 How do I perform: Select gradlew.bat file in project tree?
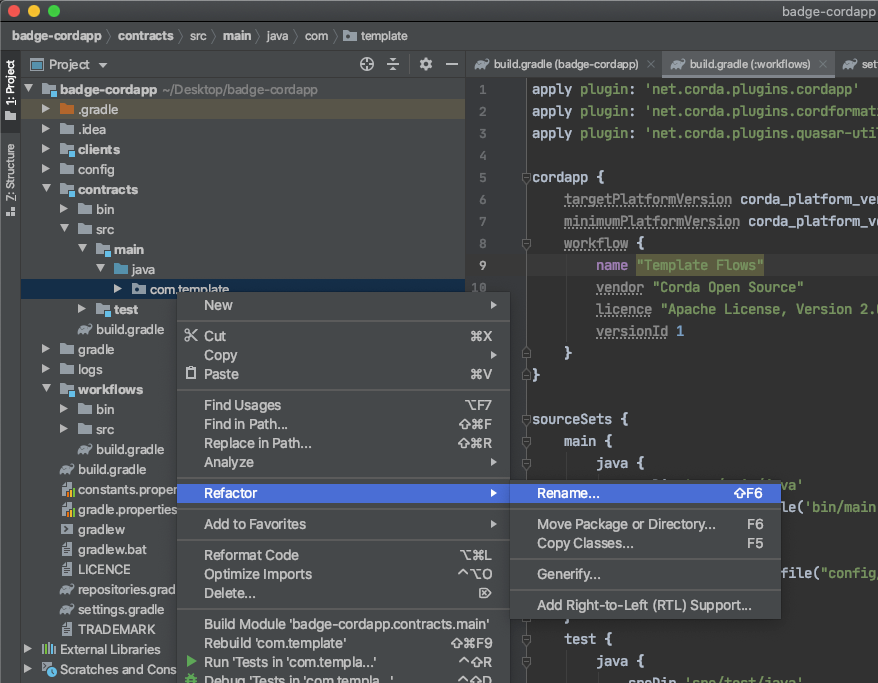(112, 550)
